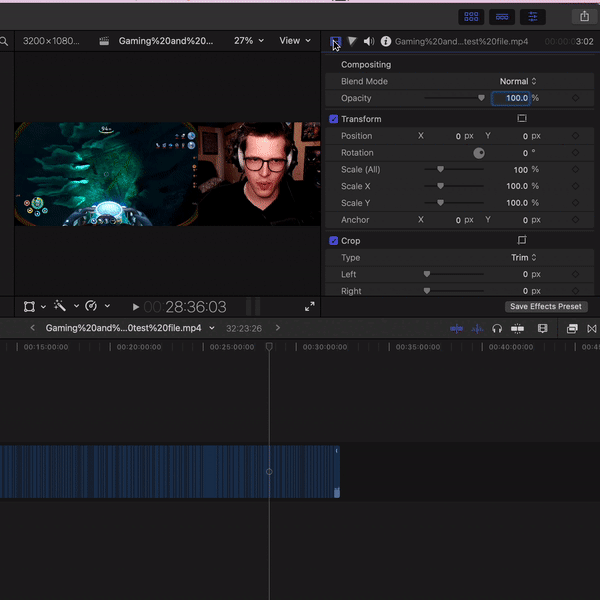Toggle Transform onscreen controls icon
This screenshot has width=600, height=600.
[521, 119]
